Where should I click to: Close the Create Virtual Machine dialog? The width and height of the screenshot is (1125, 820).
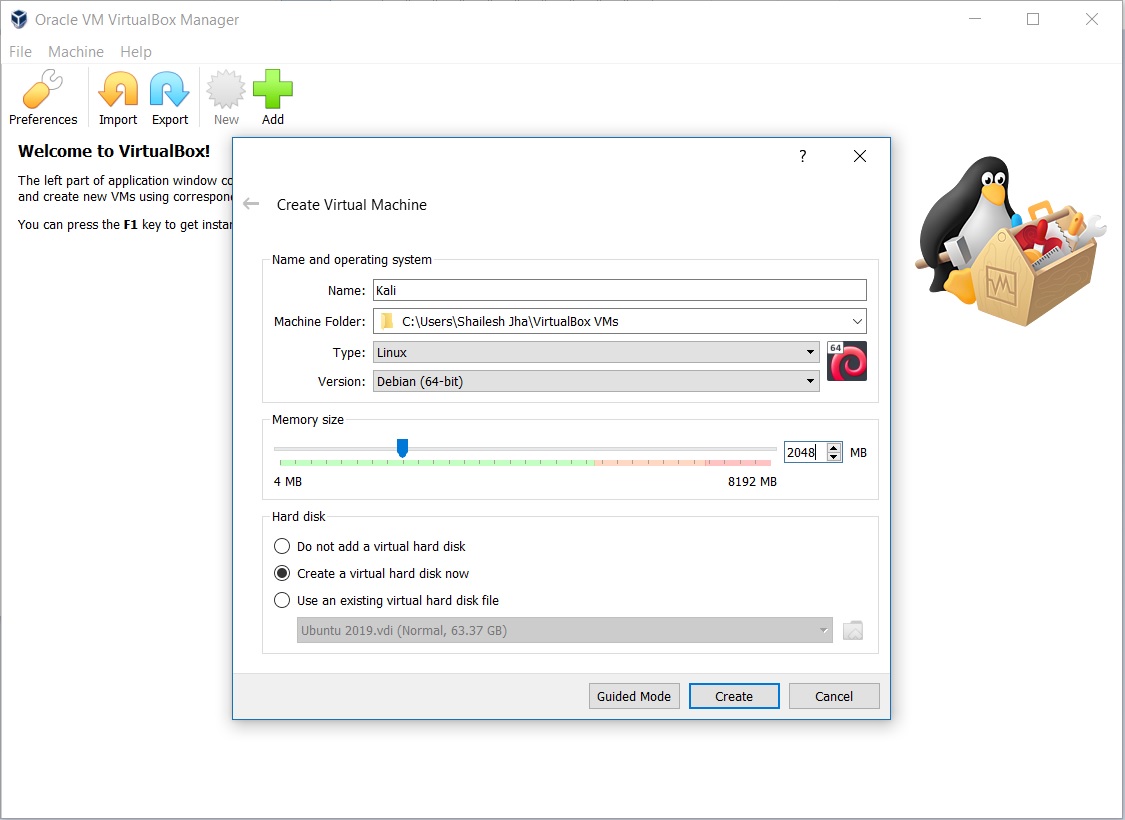pos(860,156)
